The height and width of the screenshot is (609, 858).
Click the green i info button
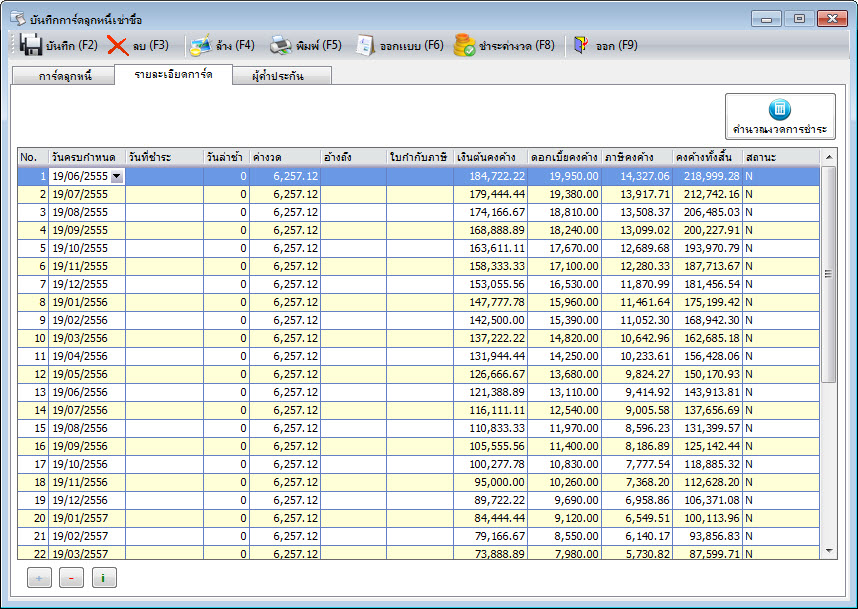[104, 578]
